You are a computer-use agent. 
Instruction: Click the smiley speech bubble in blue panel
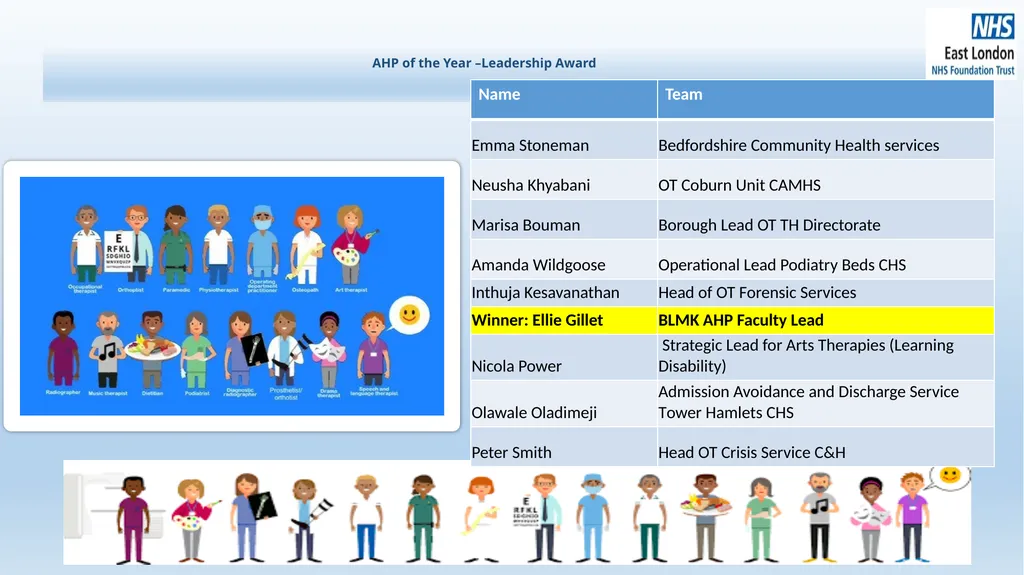click(x=409, y=316)
